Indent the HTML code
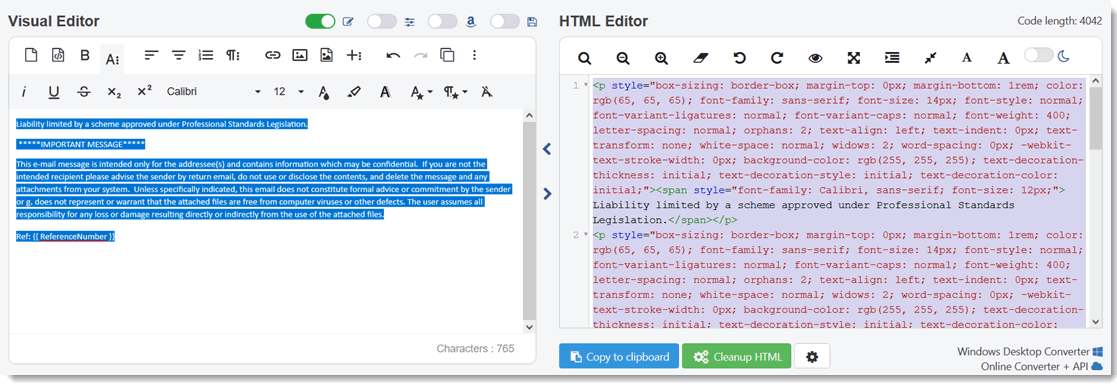 [x=892, y=58]
